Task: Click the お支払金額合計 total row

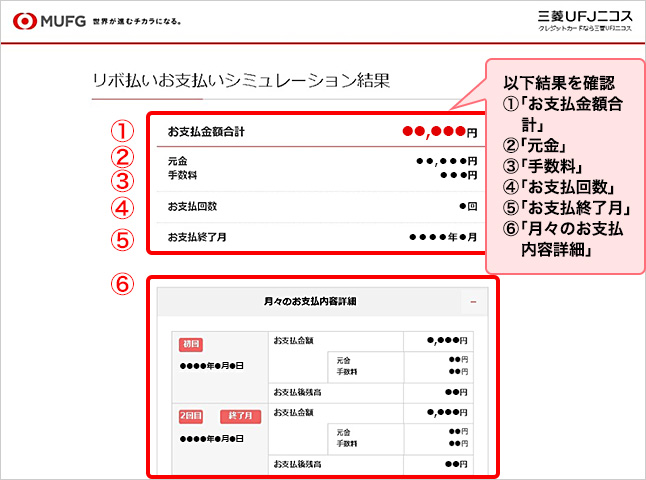Action: 320,131
